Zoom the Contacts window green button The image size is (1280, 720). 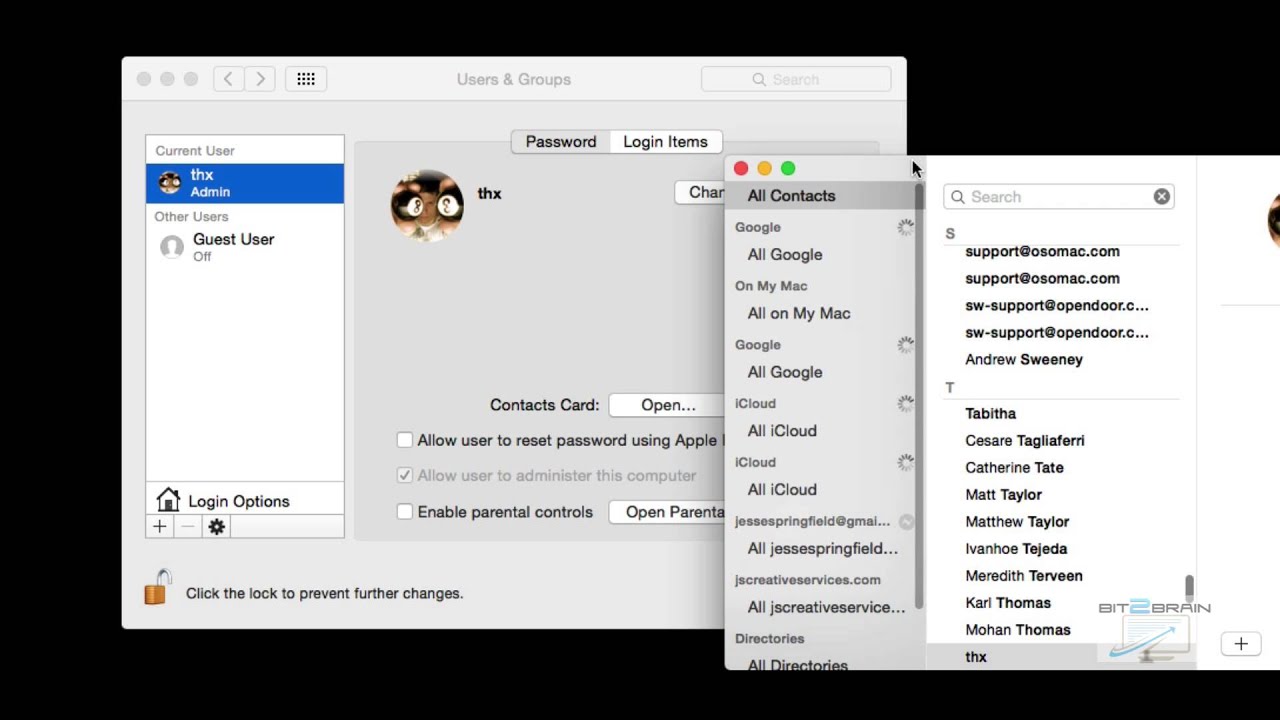(x=788, y=168)
